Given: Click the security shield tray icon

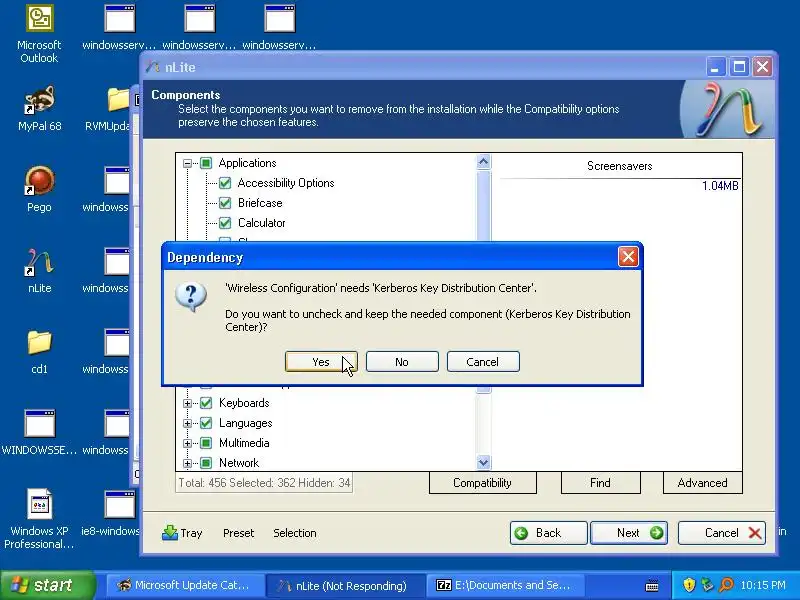Looking at the screenshot, I should 689,585.
